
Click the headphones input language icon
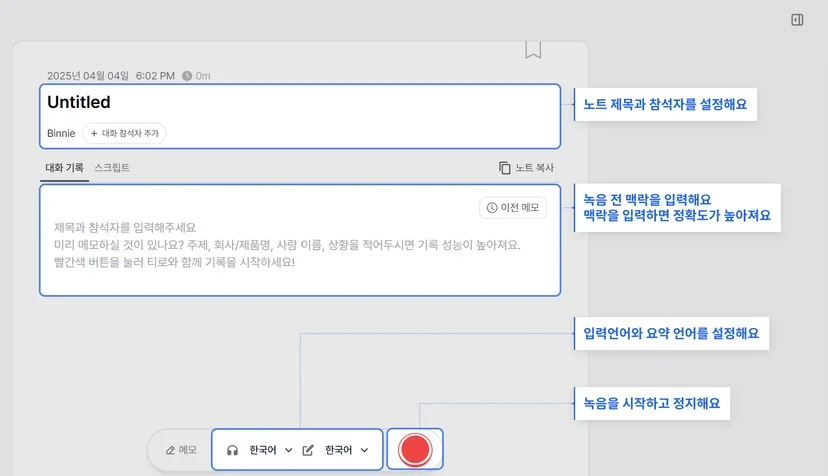coord(232,450)
